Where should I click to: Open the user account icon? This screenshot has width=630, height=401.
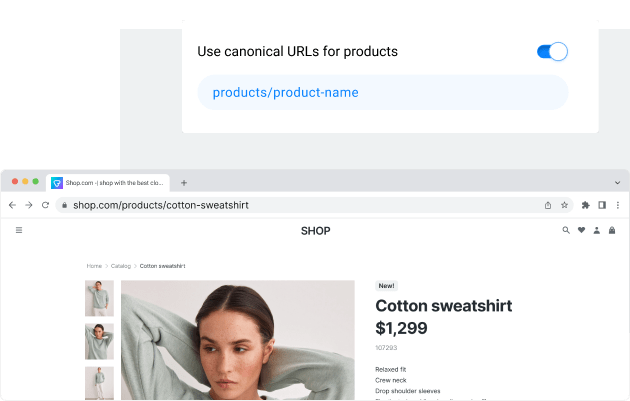click(x=597, y=230)
